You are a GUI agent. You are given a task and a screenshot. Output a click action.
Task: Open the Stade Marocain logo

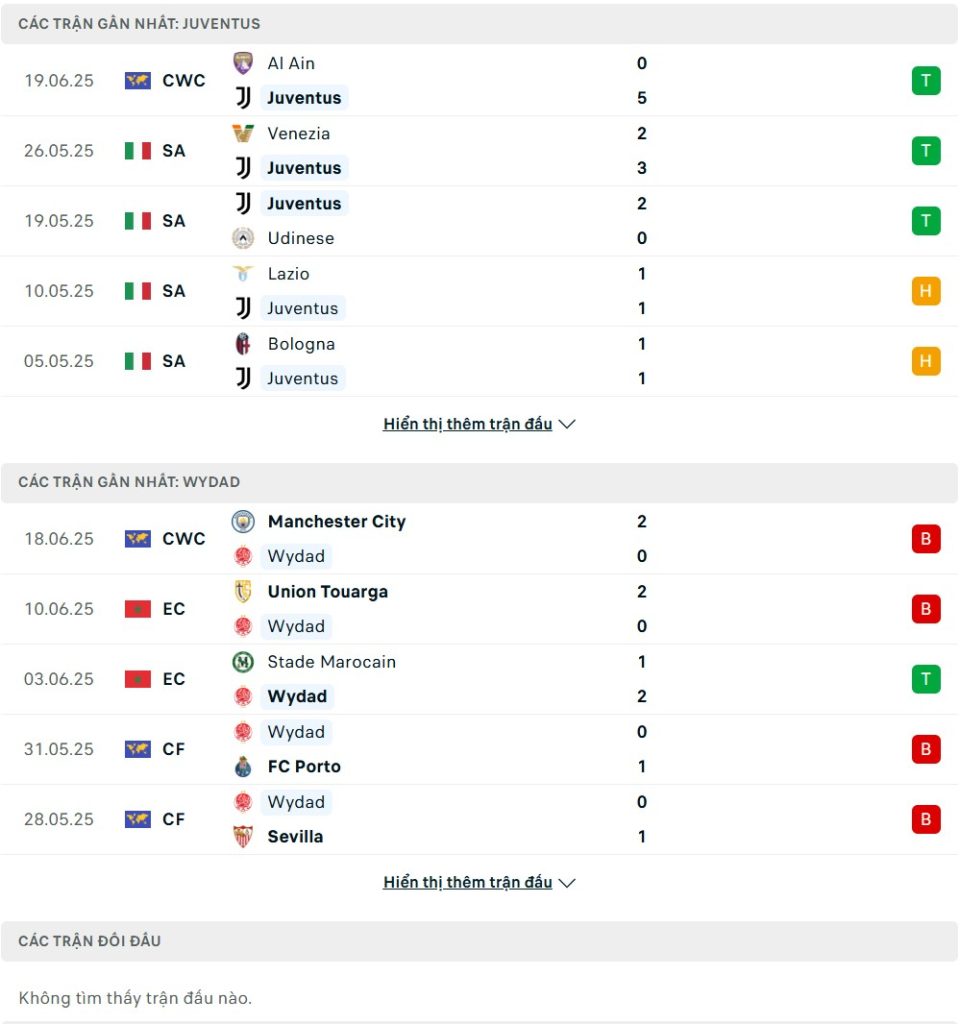243,662
